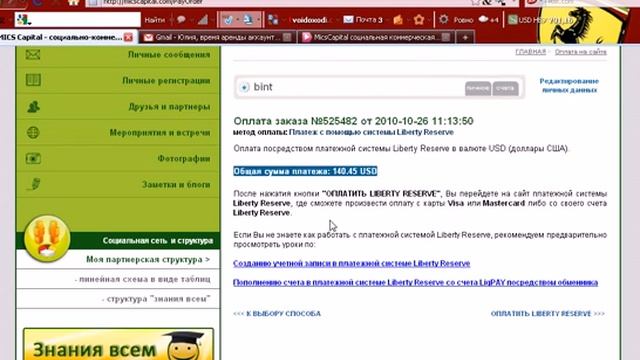The width and height of the screenshot is (640, 360).
Task: Click the Gmail tab favicon
Action: click(148, 37)
